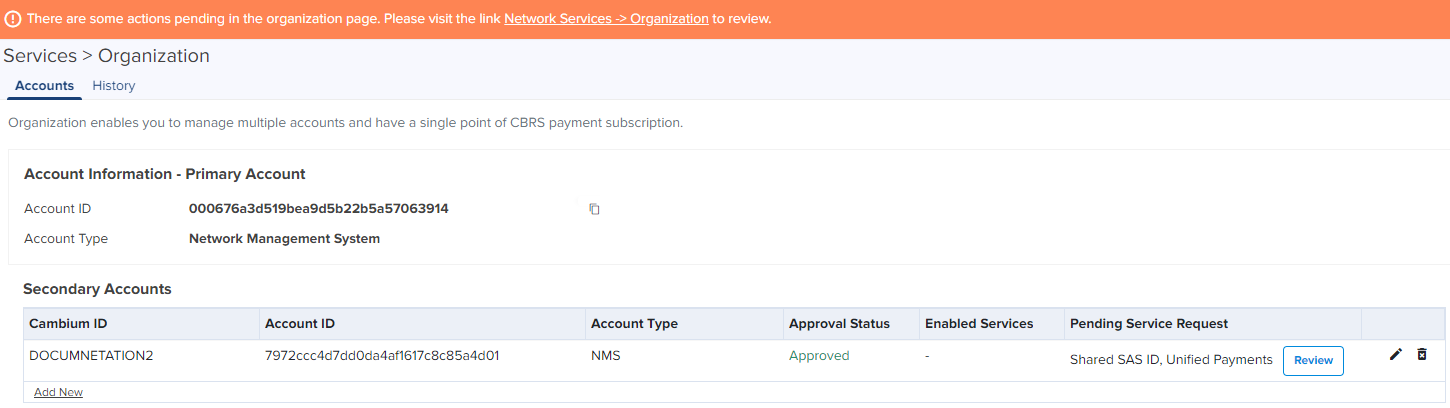This screenshot has width=1450, height=408.
Task: Click the Services > Organization breadcrumb heading
Action: (107, 56)
